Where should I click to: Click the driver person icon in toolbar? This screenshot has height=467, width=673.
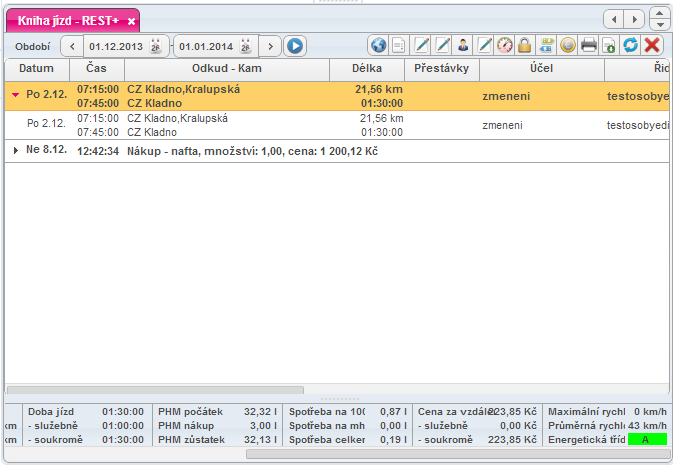tap(463, 45)
